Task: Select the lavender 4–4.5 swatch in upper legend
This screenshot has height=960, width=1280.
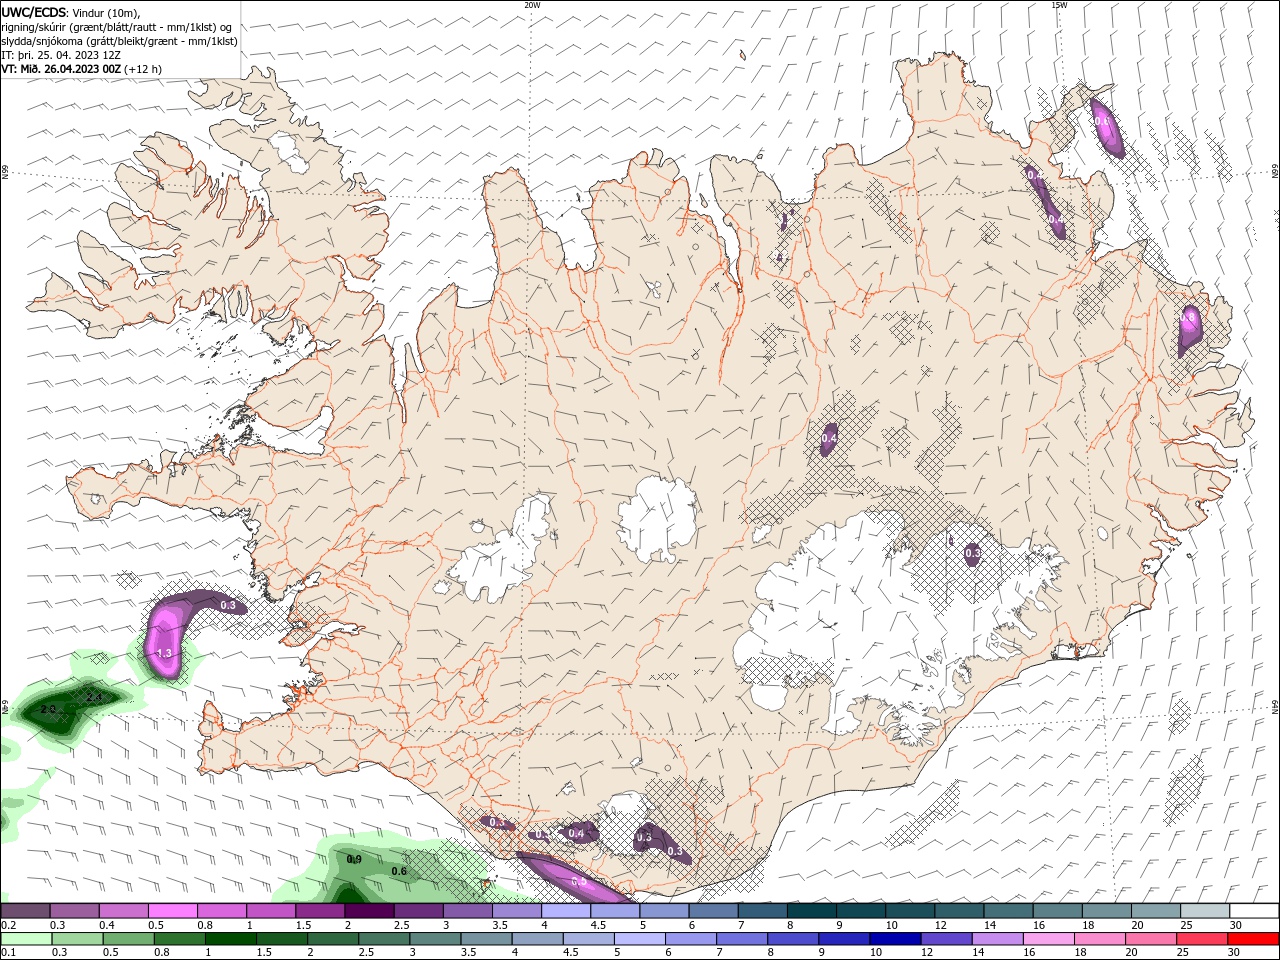Action: [566, 911]
